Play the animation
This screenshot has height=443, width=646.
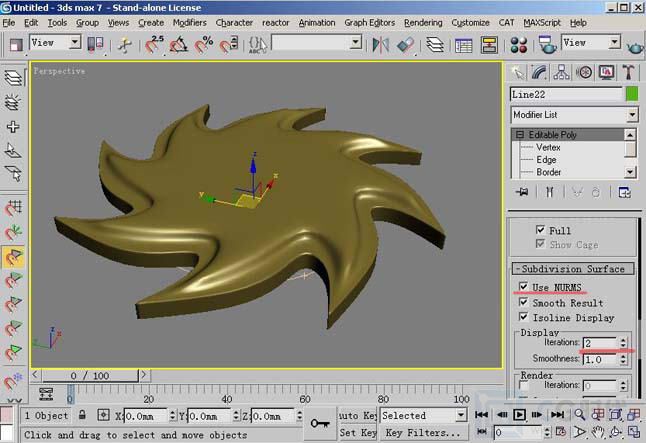pos(519,415)
